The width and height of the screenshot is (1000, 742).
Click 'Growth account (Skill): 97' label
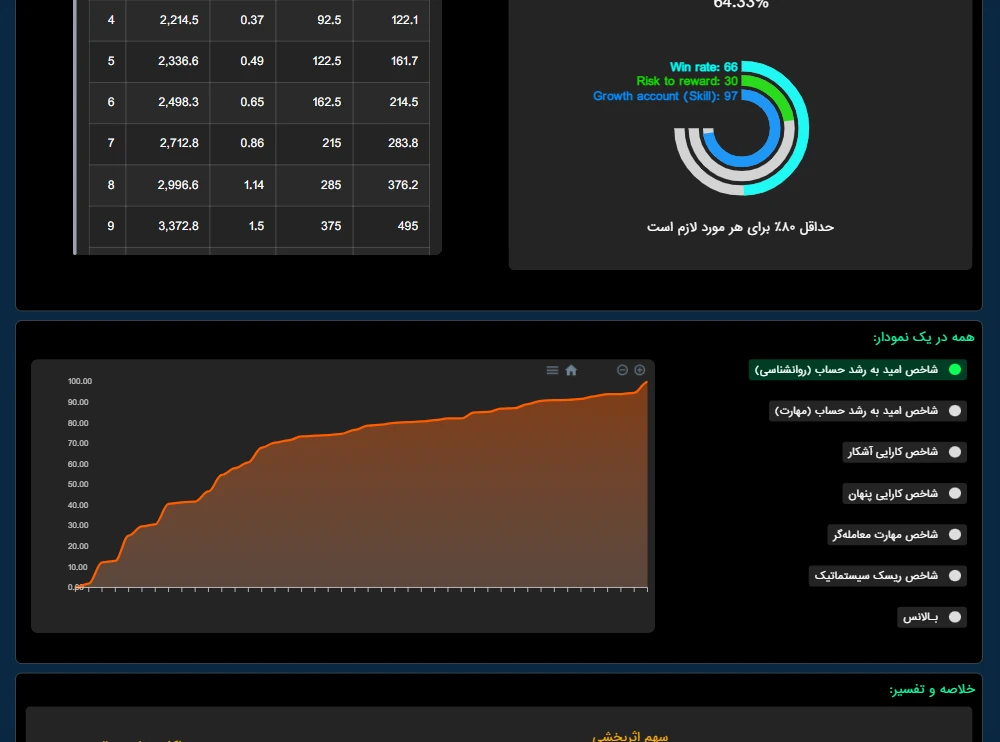[665, 96]
